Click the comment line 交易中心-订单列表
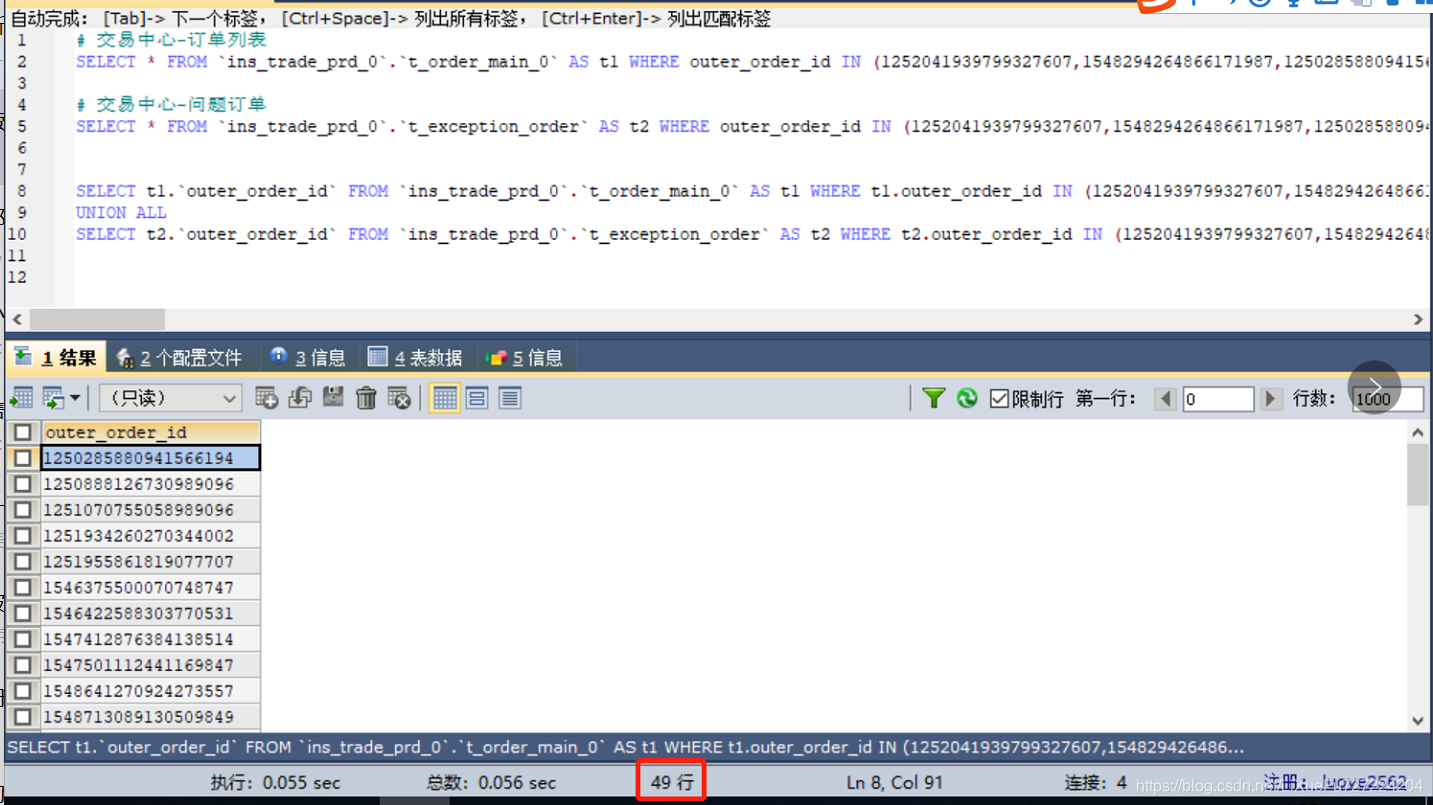The width and height of the screenshot is (1433, 805). pyautogui.click(x=171, y=40)
